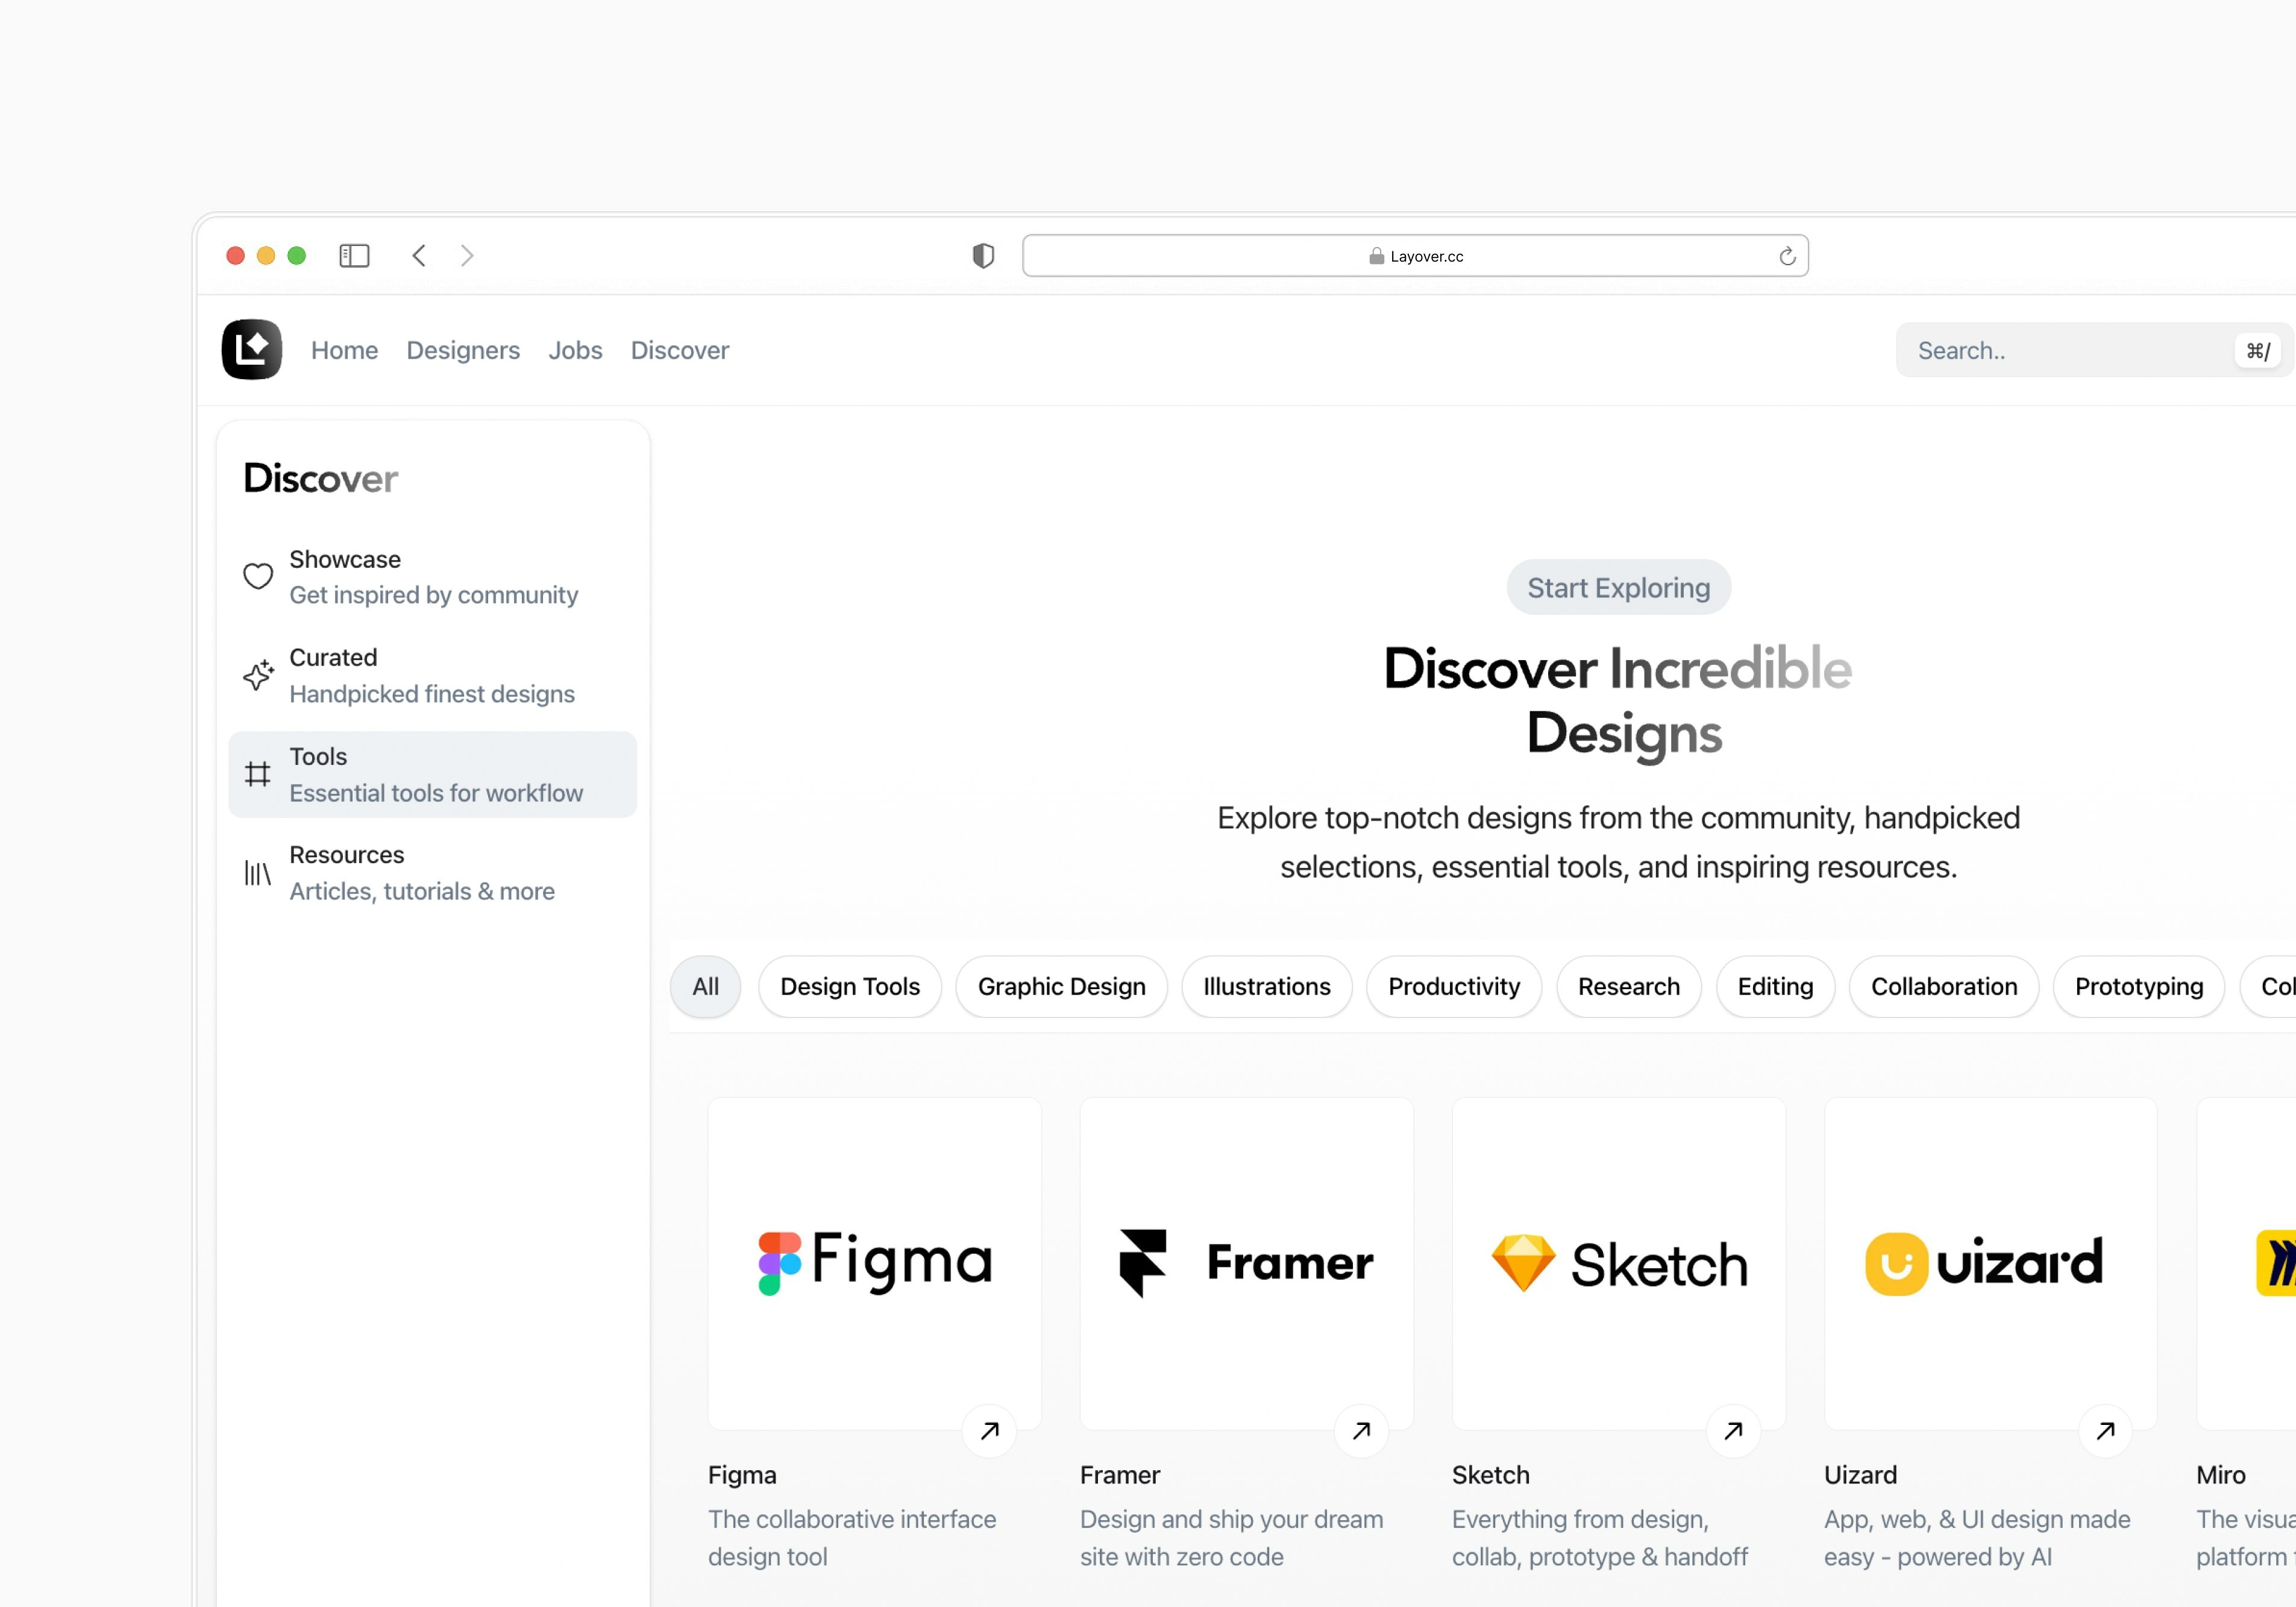The width and height of the screenshot is (2296, 1607).
Task: Click the Framer card title
Action: (x=1120, y=1475)
